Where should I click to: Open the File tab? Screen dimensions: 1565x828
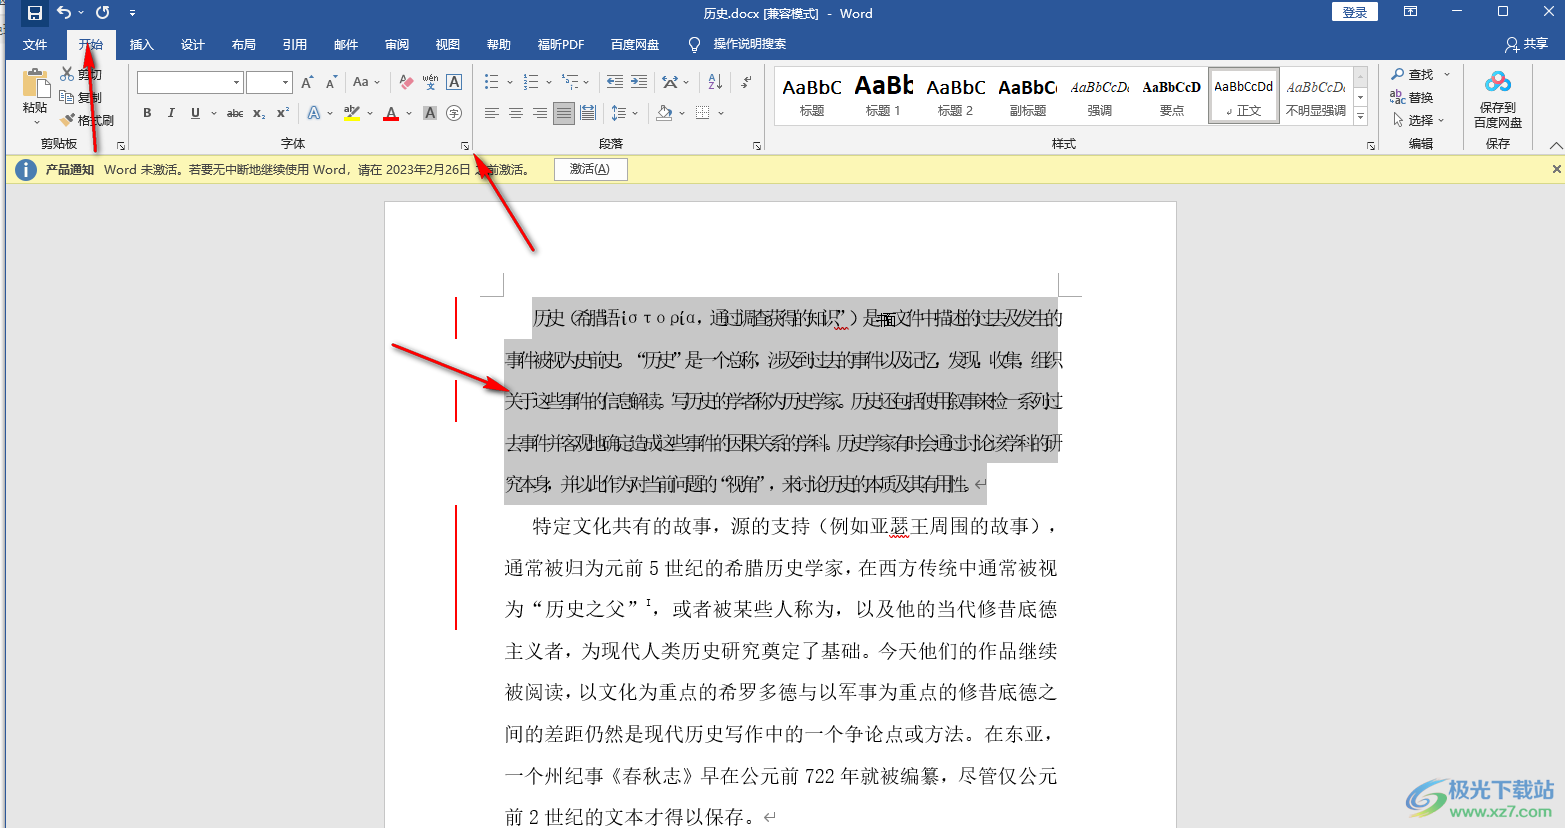(35, 44)
